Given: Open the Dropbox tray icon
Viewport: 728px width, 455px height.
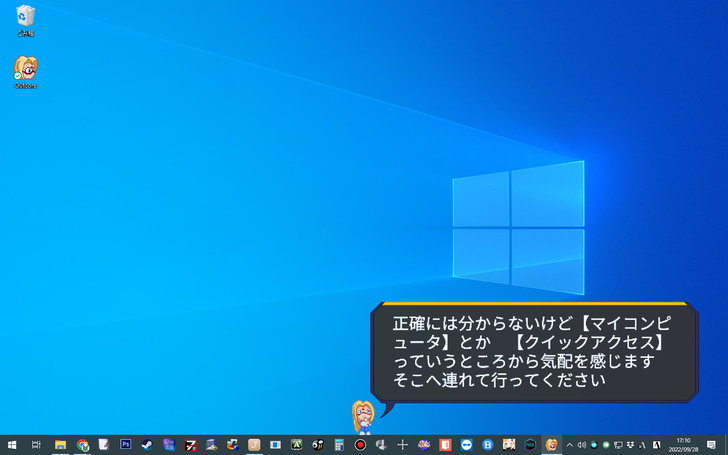Looking at the screenshot, I should [630, 445].
